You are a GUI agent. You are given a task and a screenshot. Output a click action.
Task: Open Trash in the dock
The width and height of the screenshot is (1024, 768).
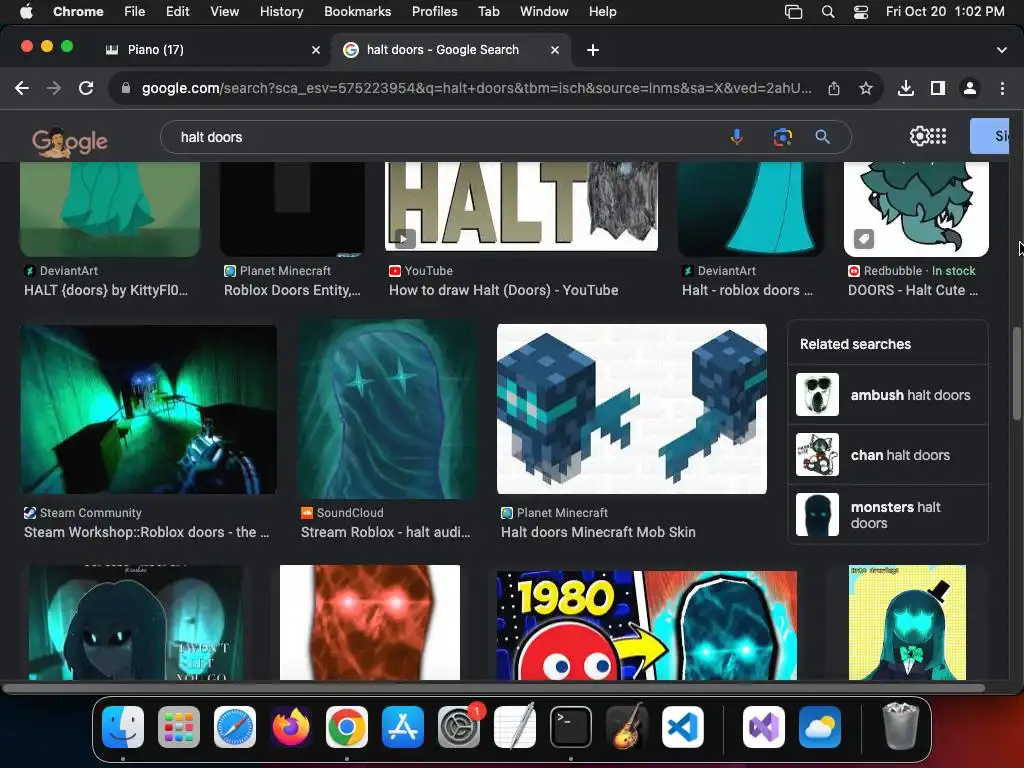(x=901, y=726)
